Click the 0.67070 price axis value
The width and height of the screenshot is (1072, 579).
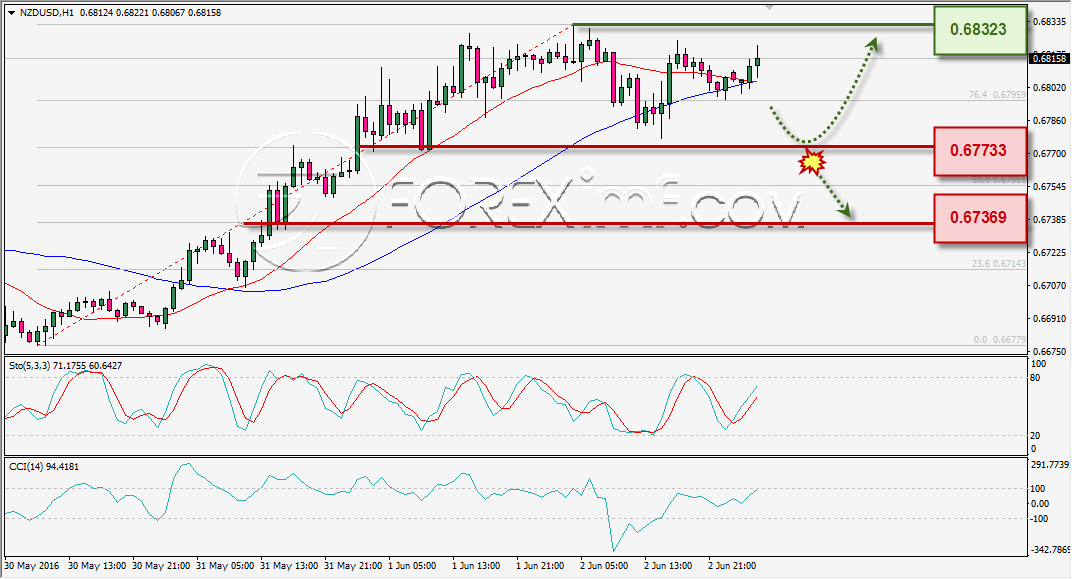coord(1049,285)
